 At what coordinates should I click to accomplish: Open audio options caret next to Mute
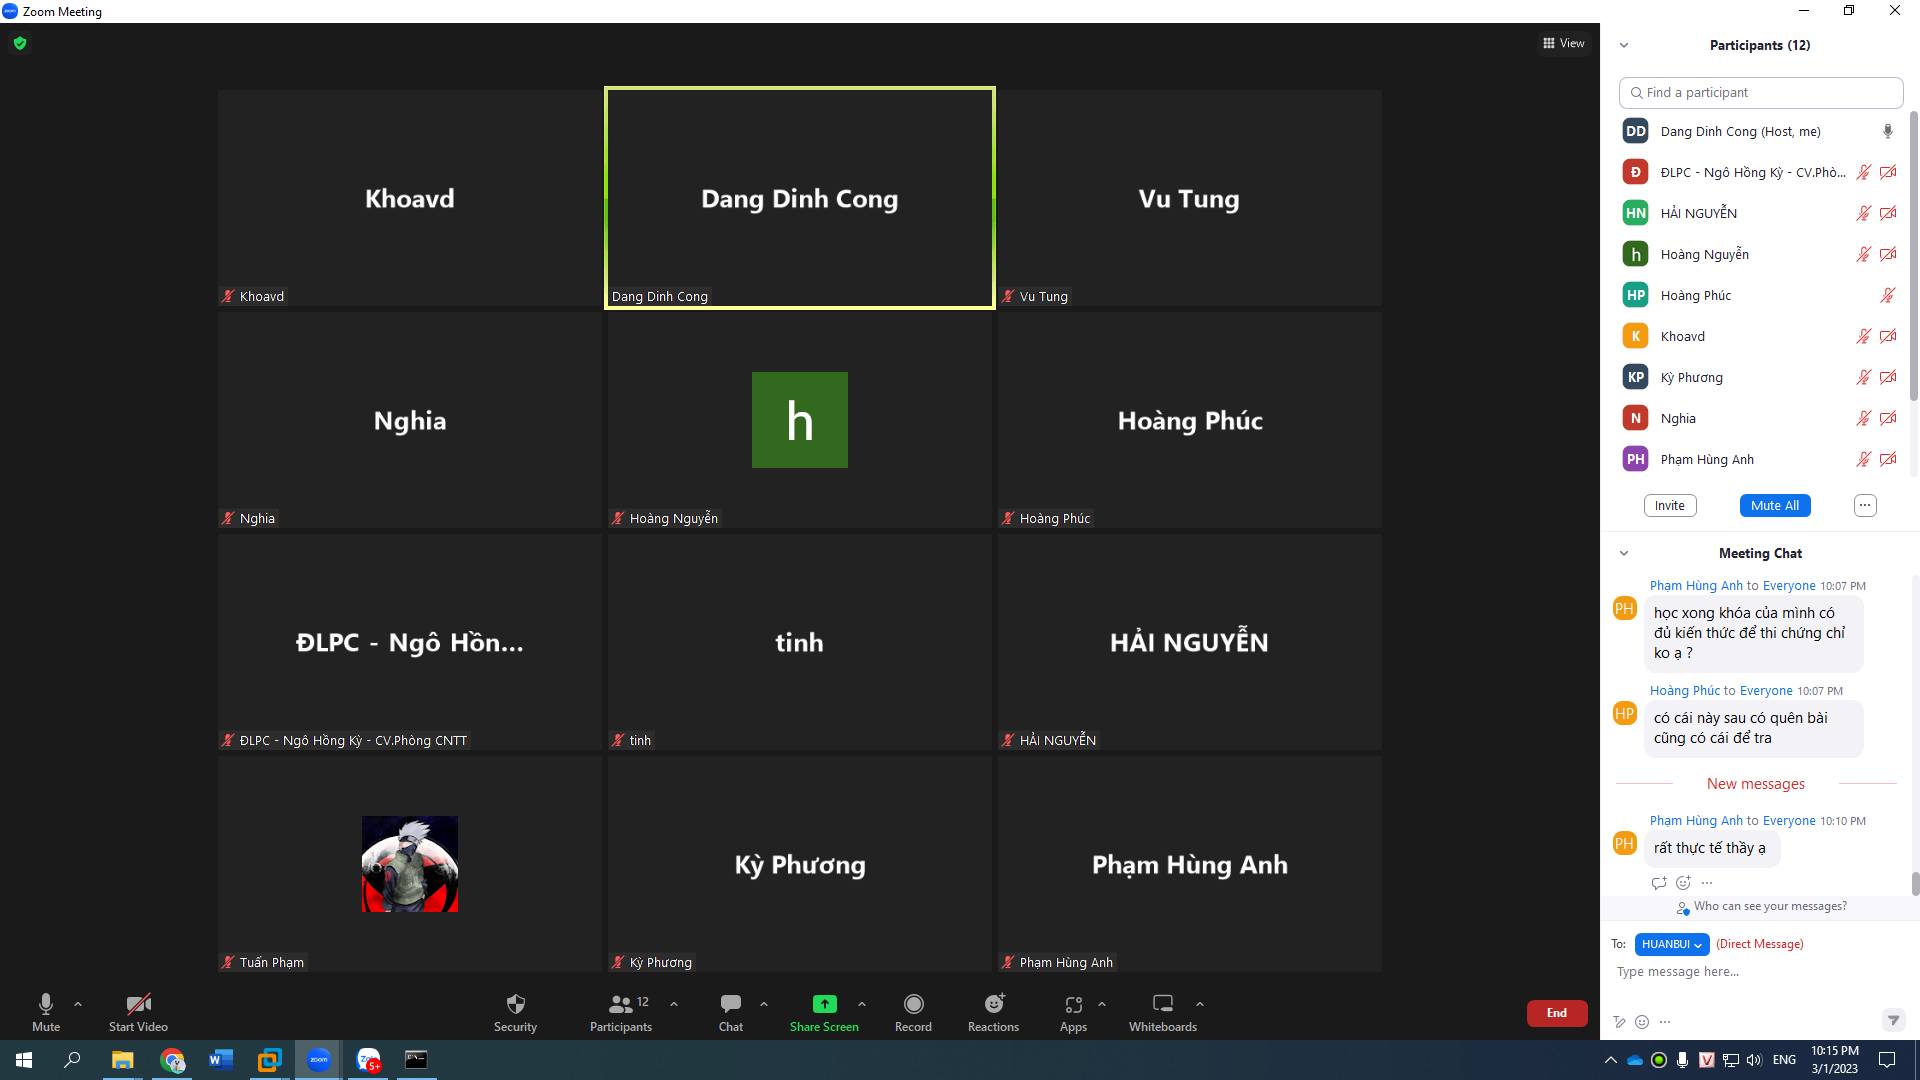point(78,1004)
